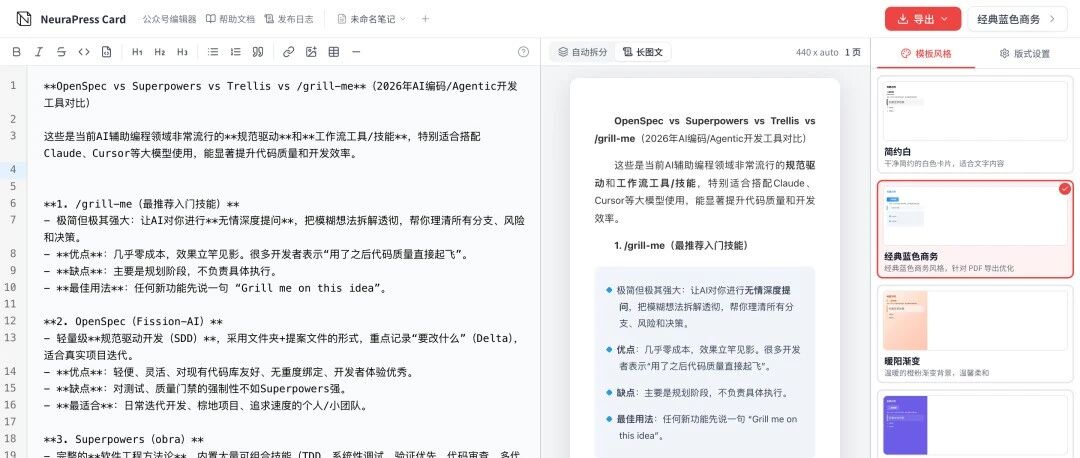Viewport: 1080px width, 458px height.
Task: Select the 暖阳渐变 template
Action: click(x=975, y=333)
